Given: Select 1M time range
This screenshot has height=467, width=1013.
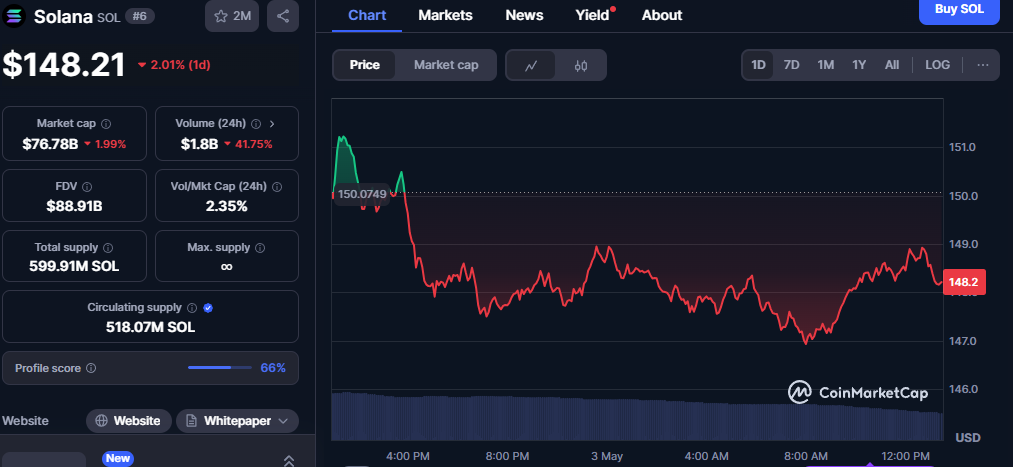Looking at the screenshot, I should (826, 65).
